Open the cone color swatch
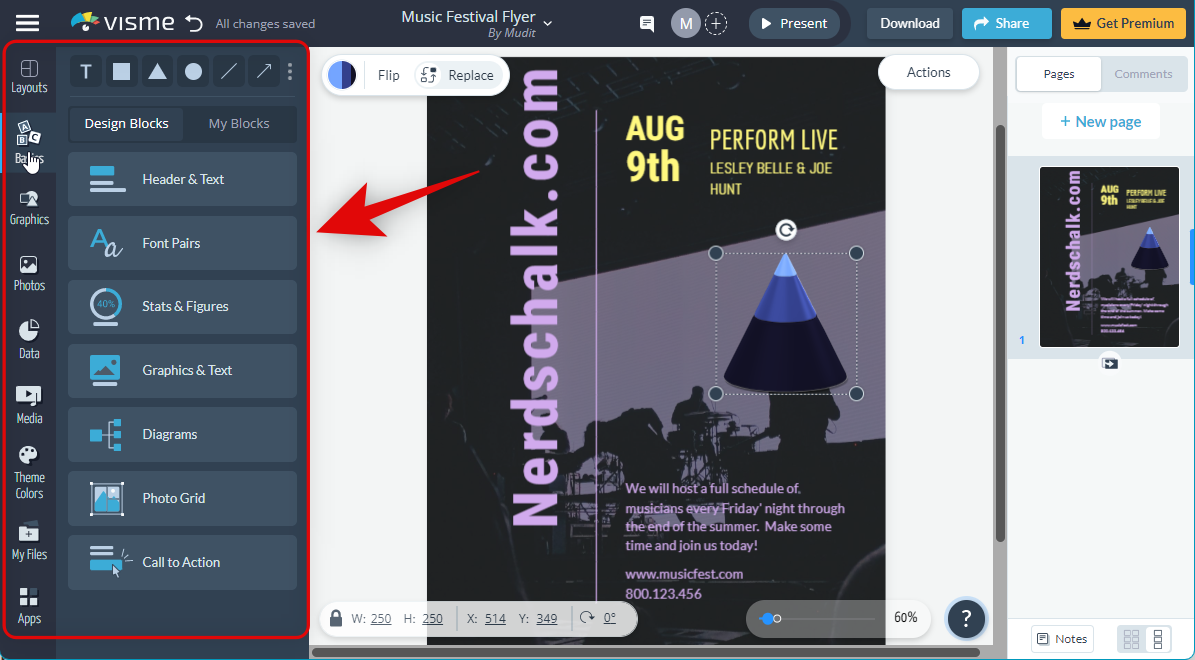This screenshot has height=660, width=1195. coord(342,75)
